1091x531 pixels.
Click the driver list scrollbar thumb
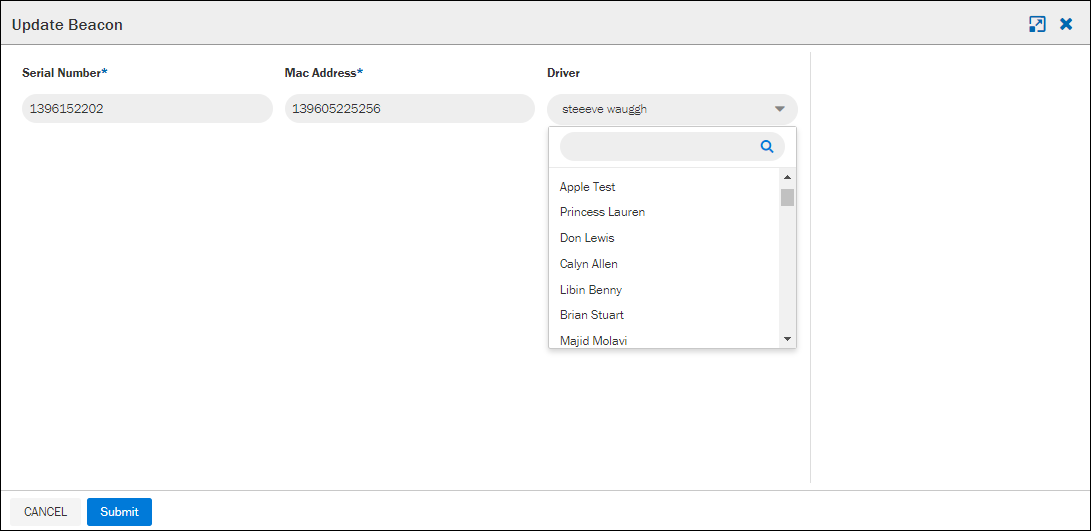[x=788, y=198]
